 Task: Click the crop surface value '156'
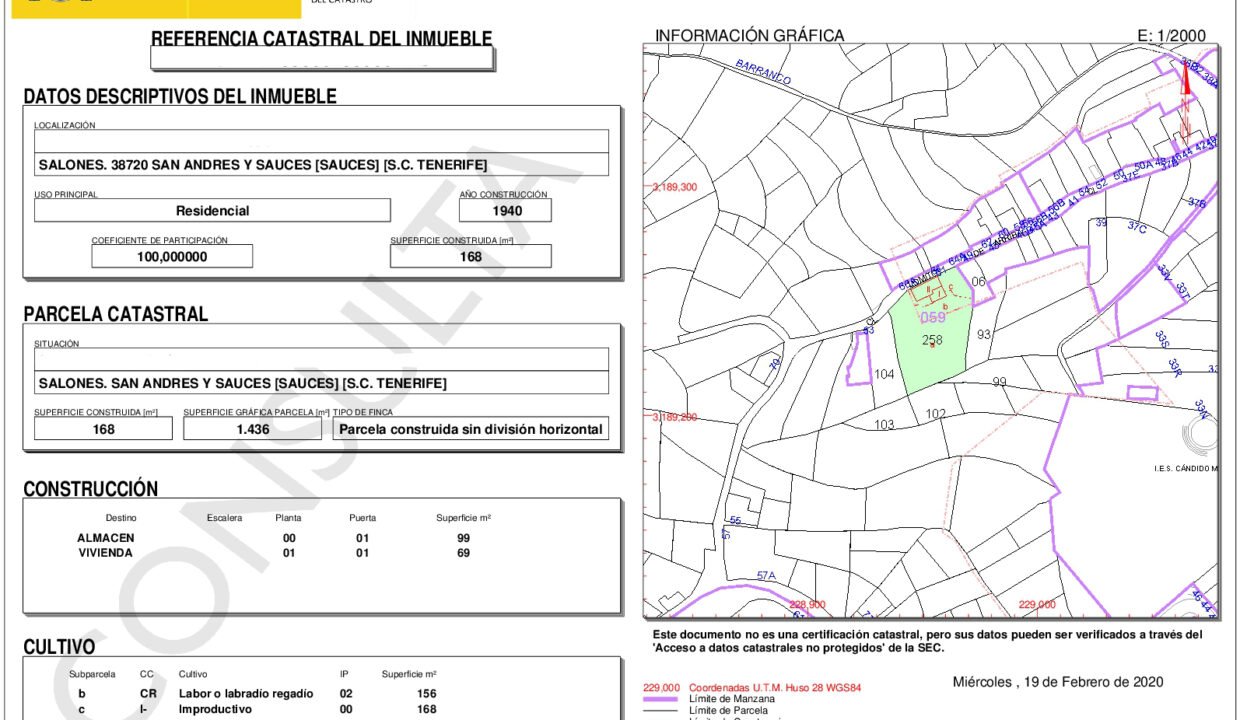[x=426, y=693]
